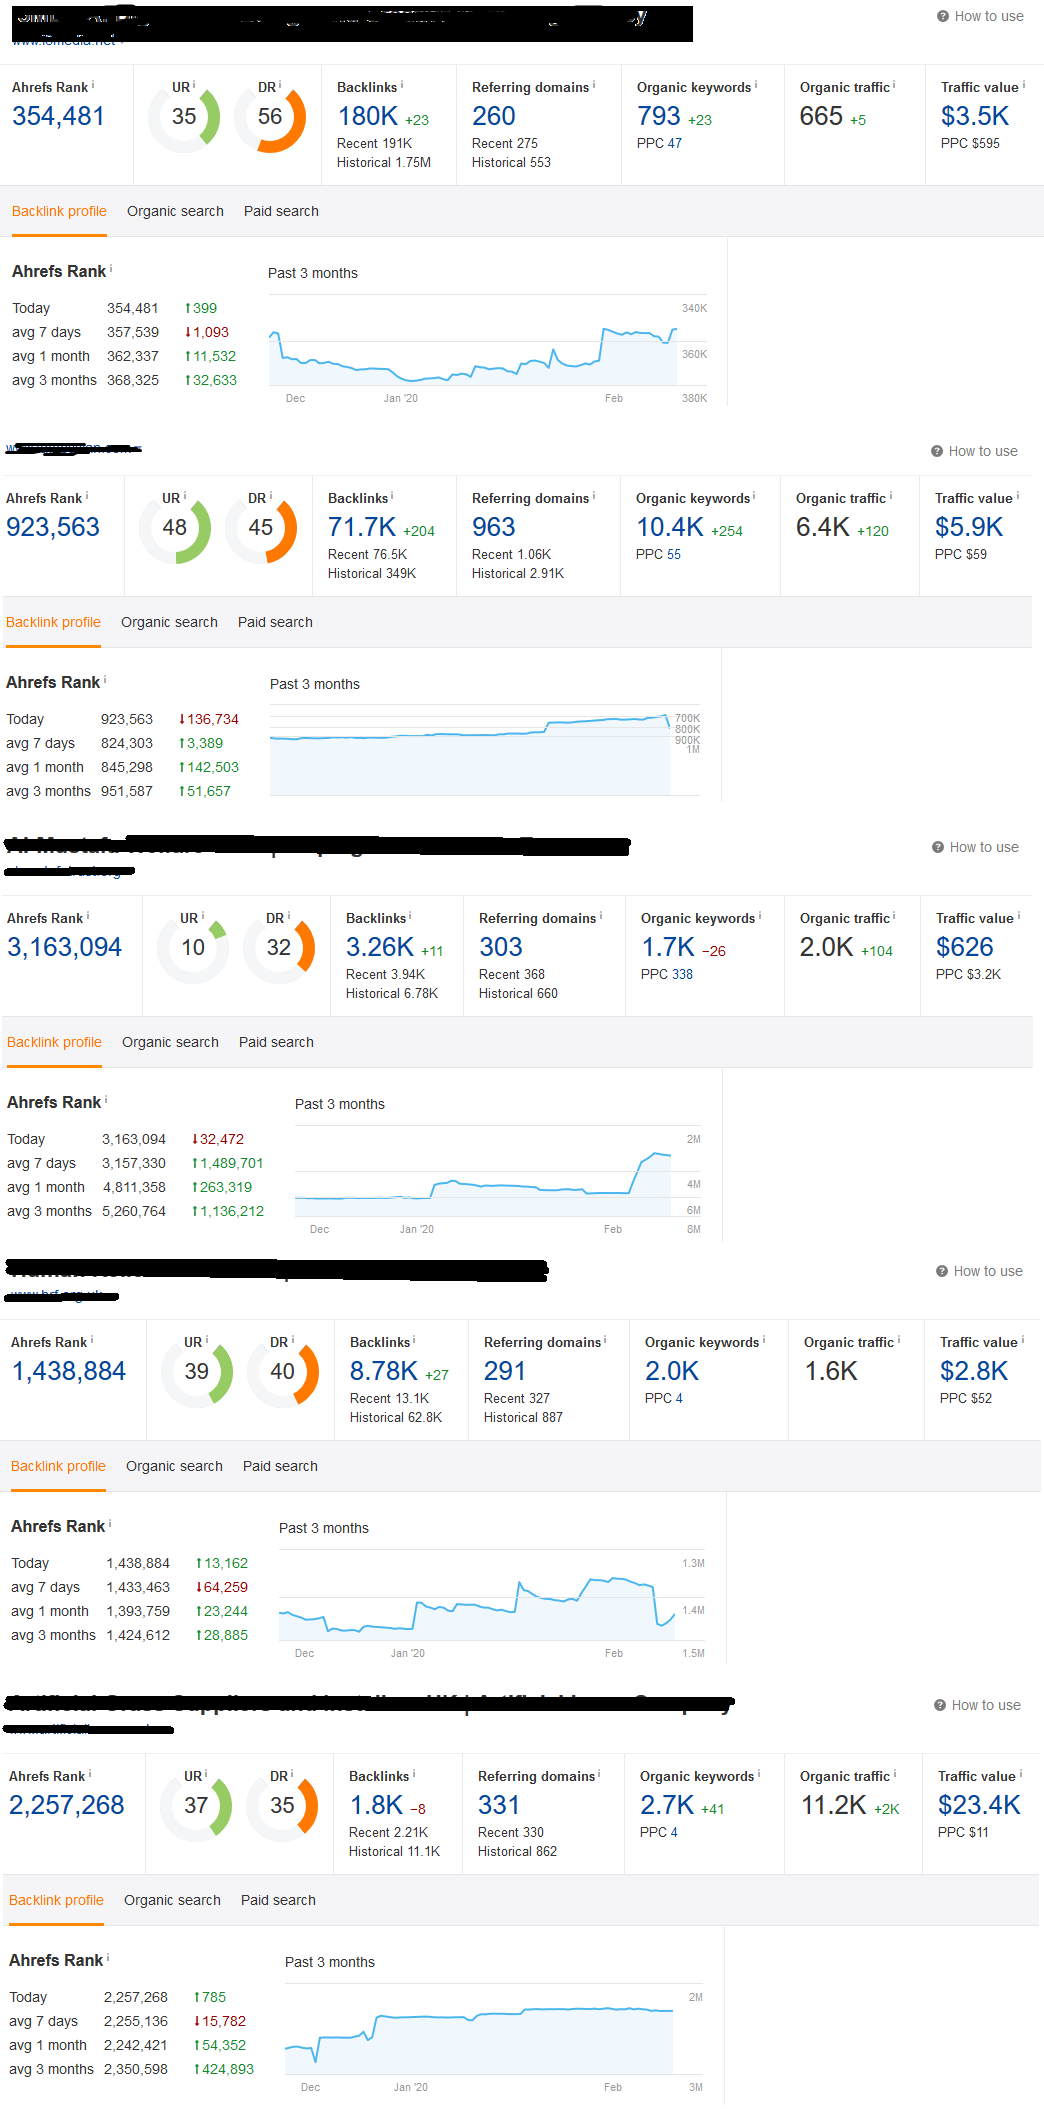The width and height of the screenshot is (1044, 2109).
Task: Click the info icon beside Organic keywords above 10.4K
Action: 754,496
